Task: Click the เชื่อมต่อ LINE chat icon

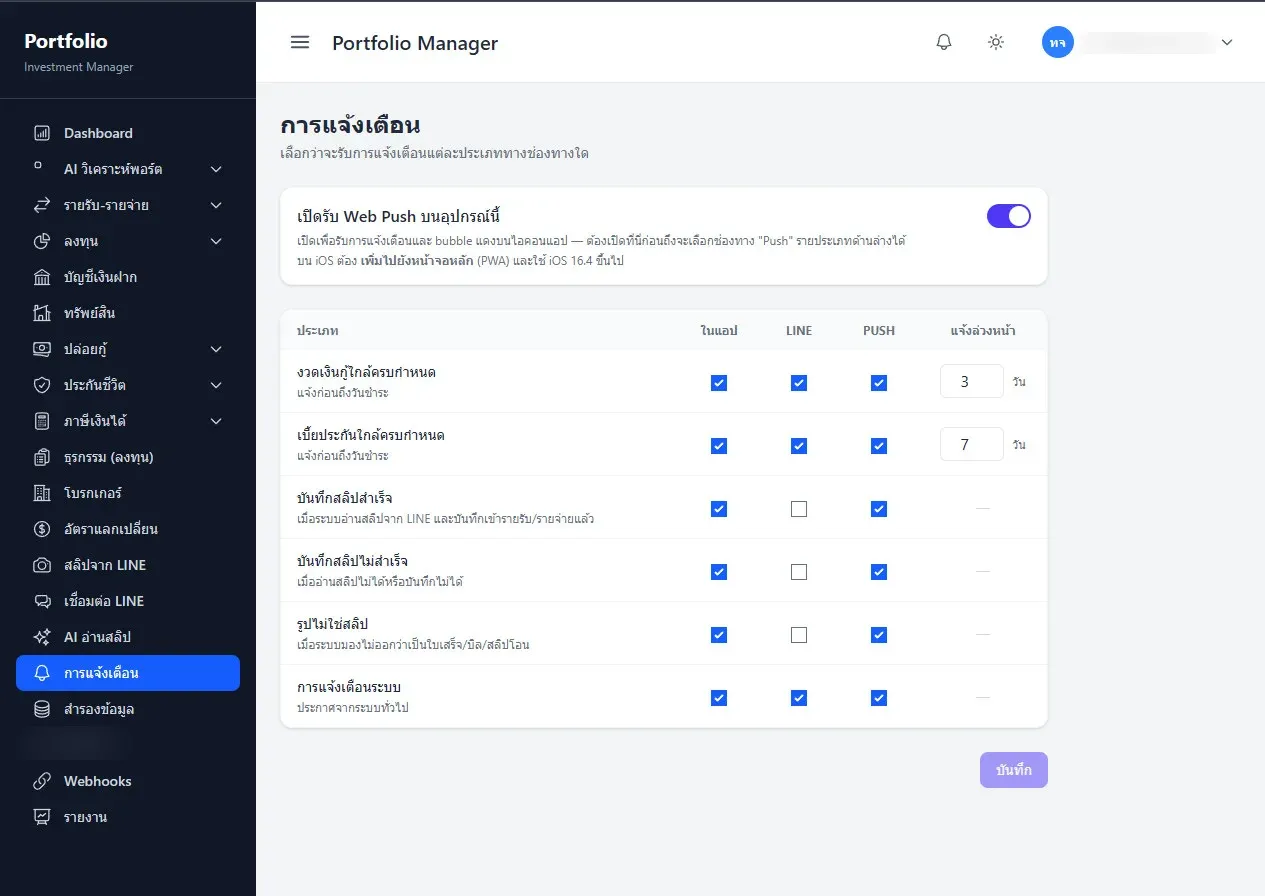Action: coord(42,601)
